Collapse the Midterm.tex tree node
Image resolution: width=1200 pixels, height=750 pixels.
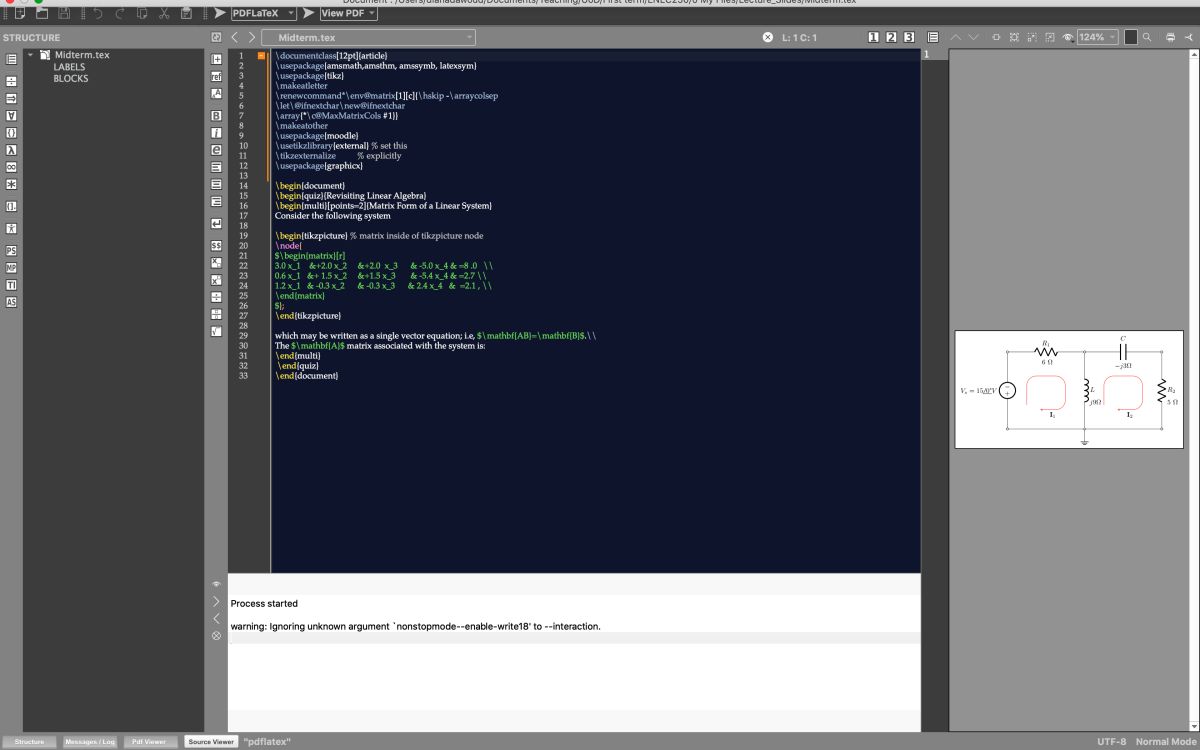pyautogui.click(x=31, y=55)
